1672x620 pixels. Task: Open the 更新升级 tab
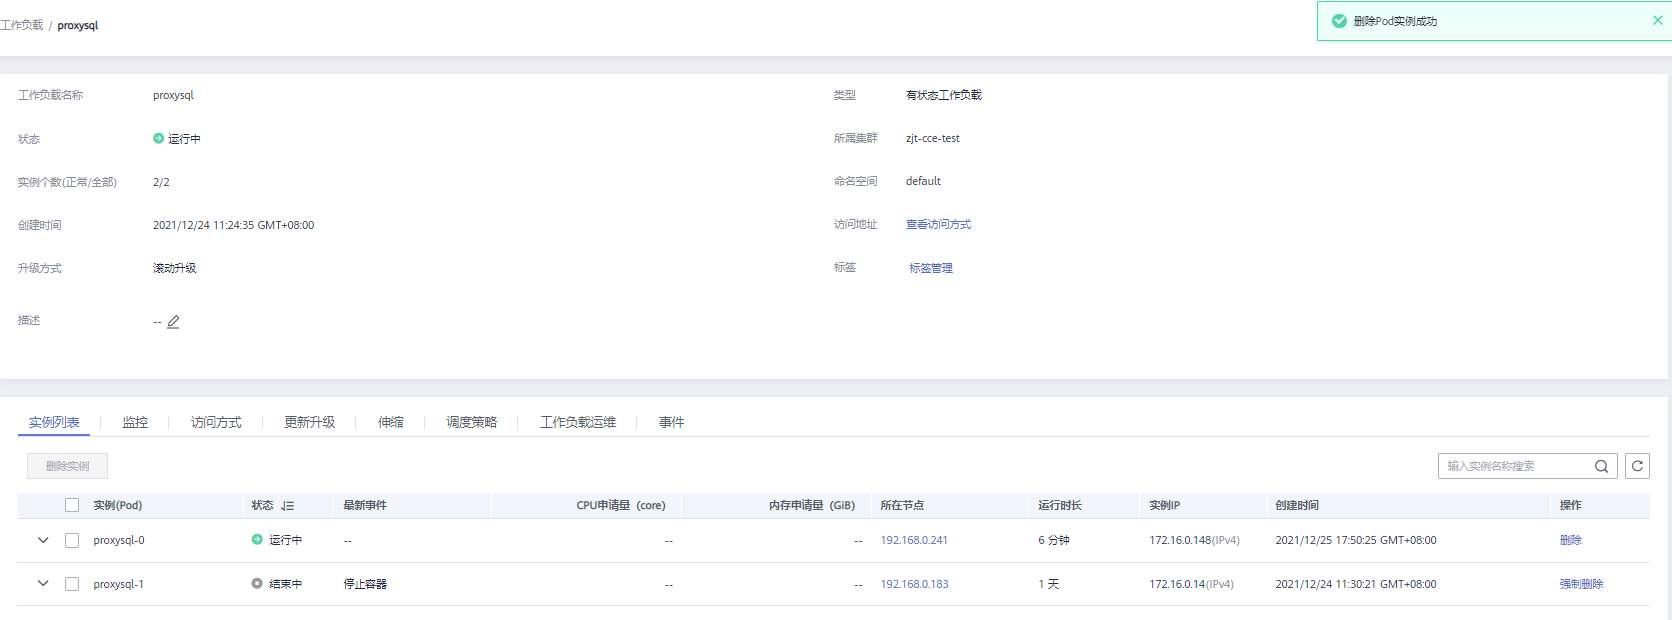tap(309, 422)
